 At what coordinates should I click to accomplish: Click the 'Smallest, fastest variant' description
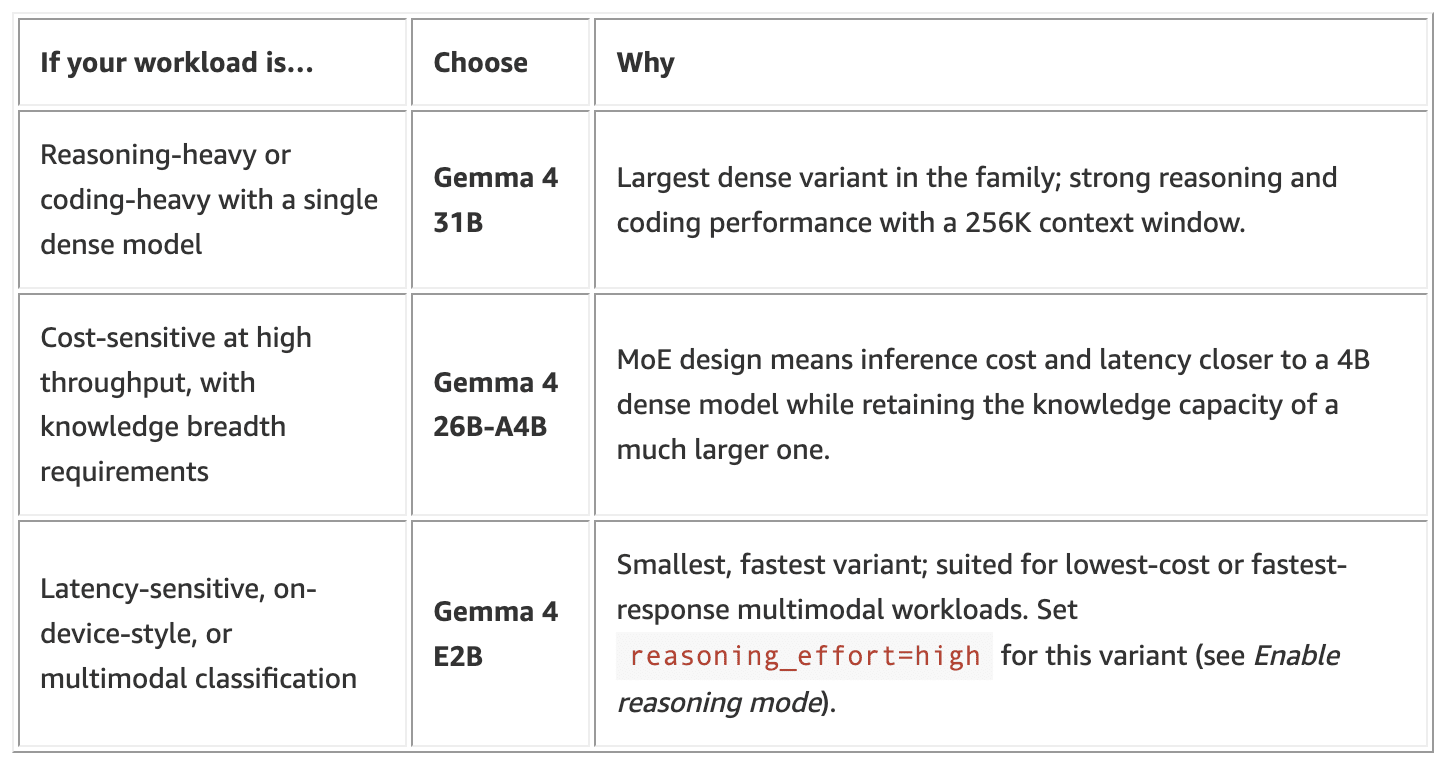(982, 633)
